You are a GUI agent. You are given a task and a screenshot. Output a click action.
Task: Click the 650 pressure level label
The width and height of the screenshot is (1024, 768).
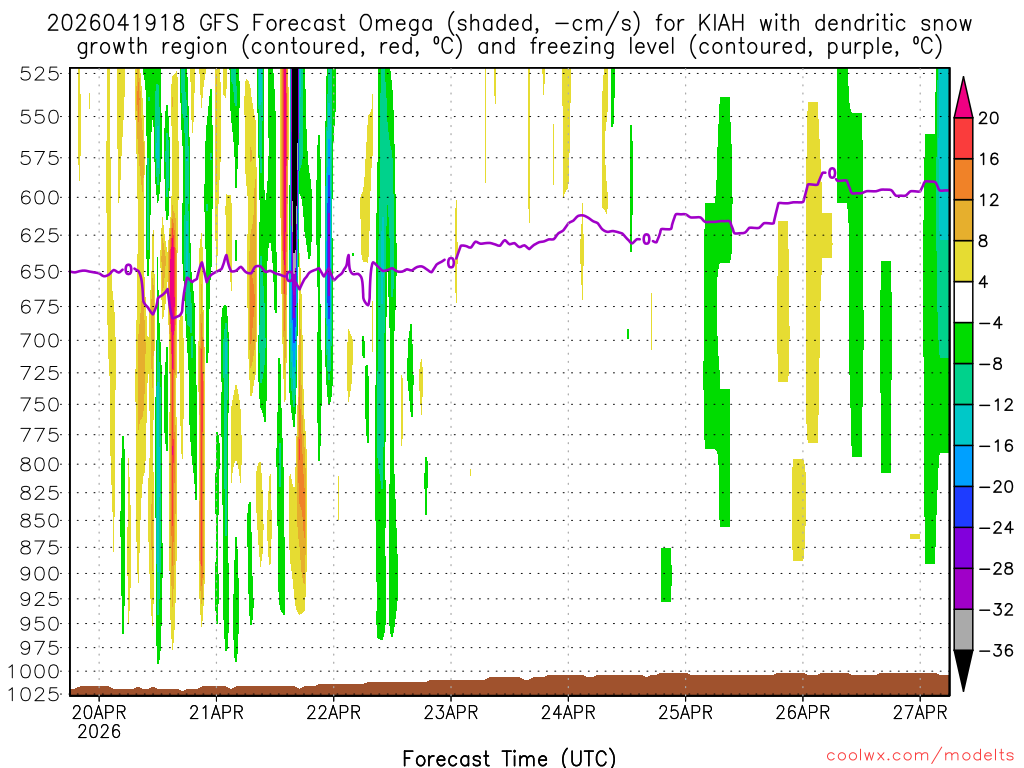click(x=40, y=272)
